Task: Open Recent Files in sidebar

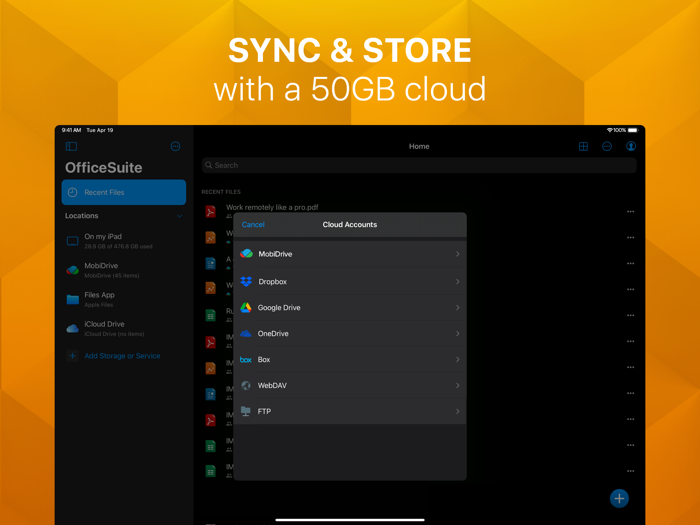Action: (x=124, y=192)
